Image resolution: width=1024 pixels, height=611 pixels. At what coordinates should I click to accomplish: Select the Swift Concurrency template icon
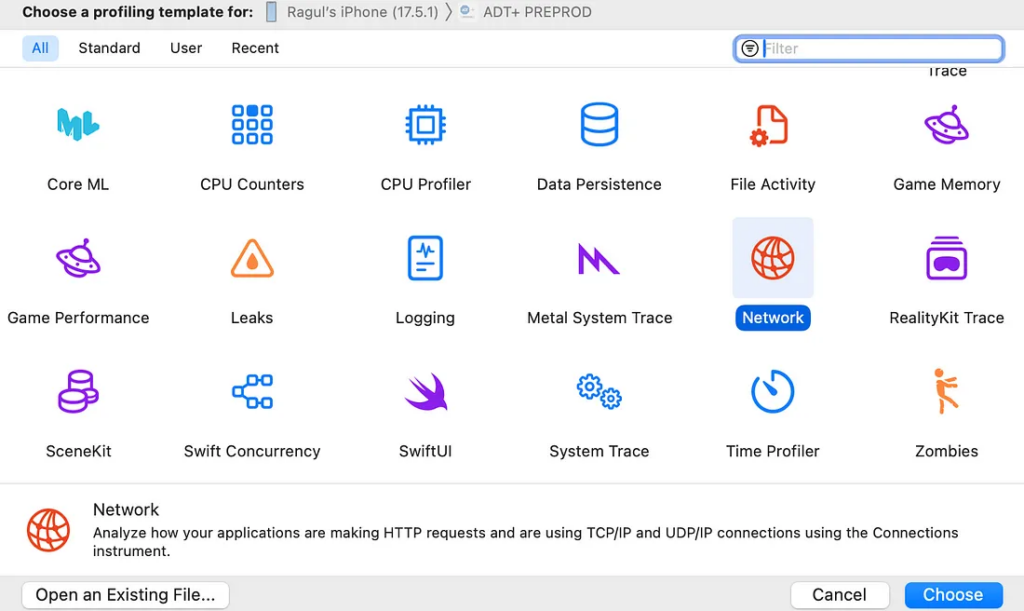point(252,392)
